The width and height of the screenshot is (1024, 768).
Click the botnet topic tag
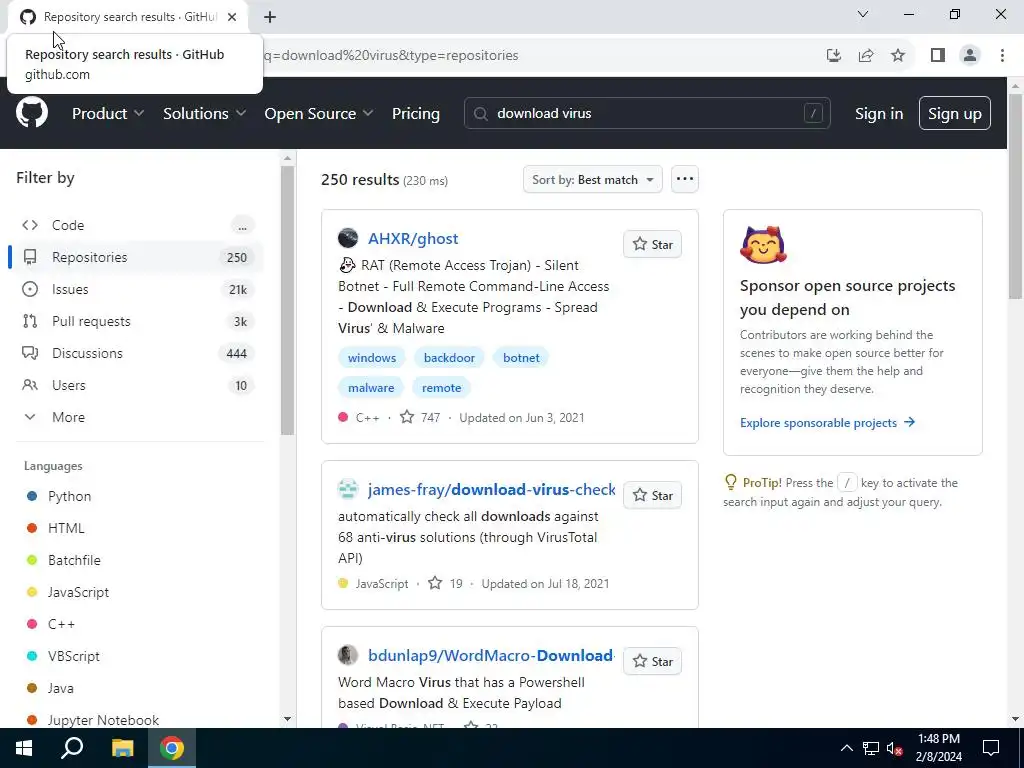point(521,358)
